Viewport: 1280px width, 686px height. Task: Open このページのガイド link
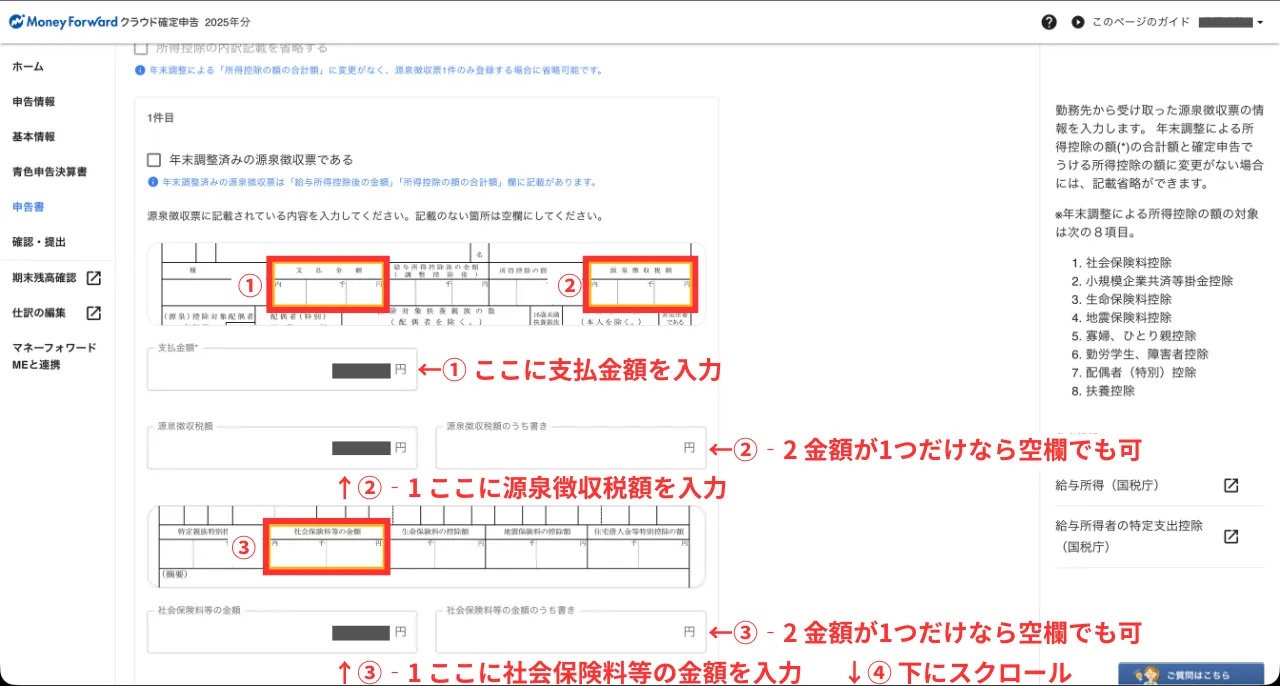point(1140,22)
